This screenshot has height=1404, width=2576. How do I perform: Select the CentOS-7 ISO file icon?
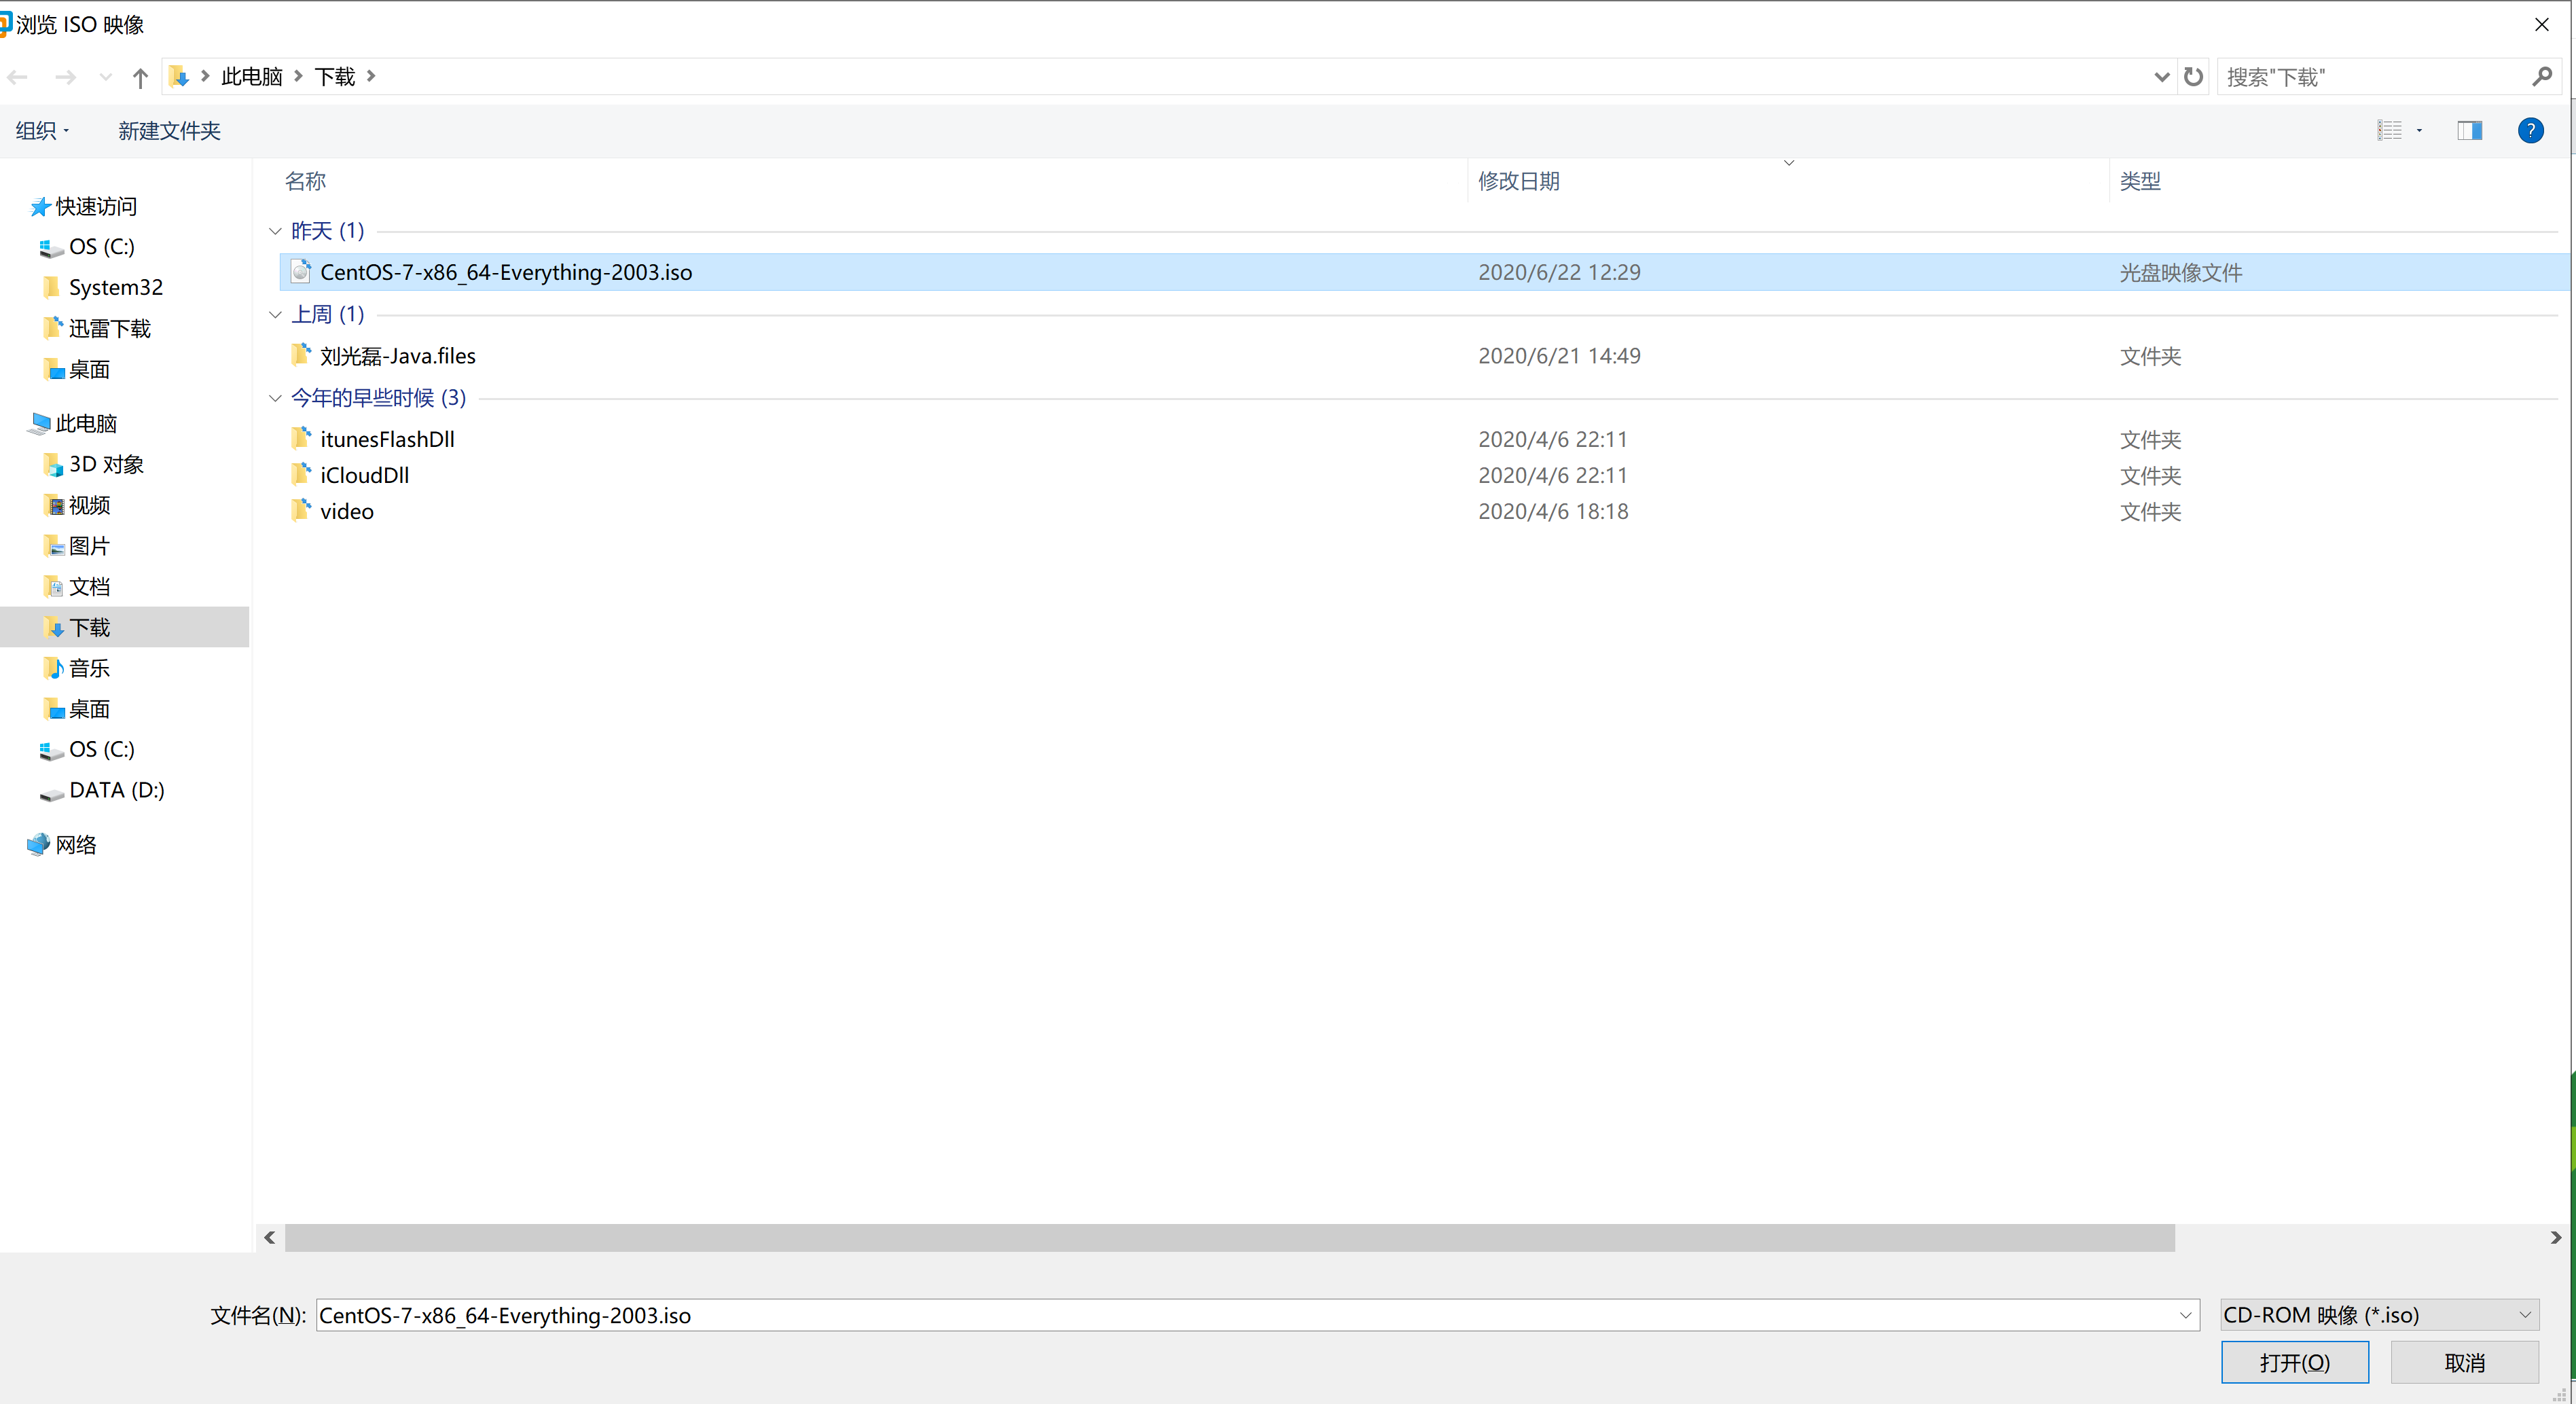(x=300, y=272)
